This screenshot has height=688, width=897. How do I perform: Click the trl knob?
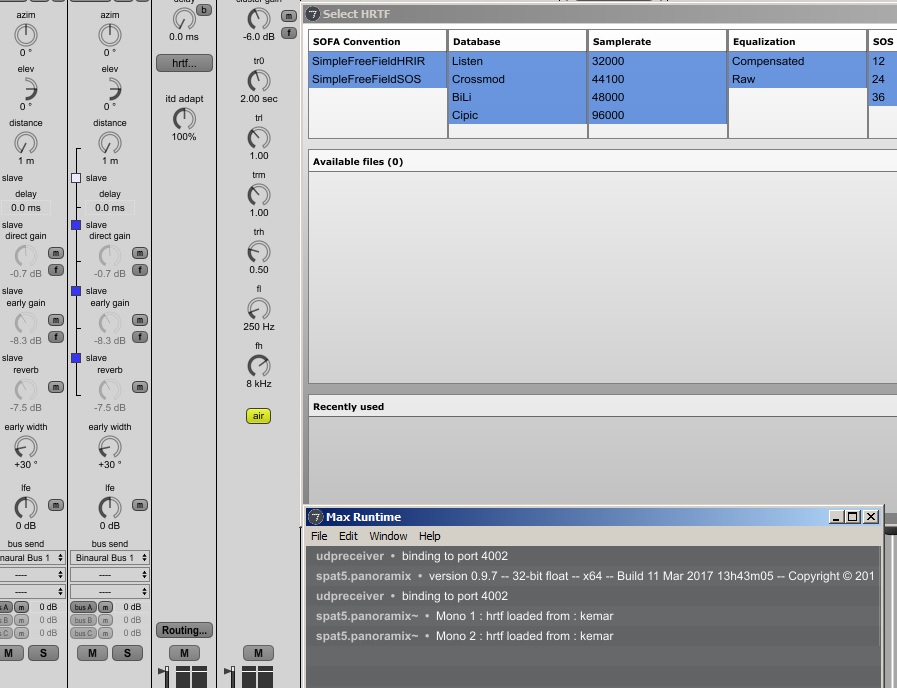[259, 138]
